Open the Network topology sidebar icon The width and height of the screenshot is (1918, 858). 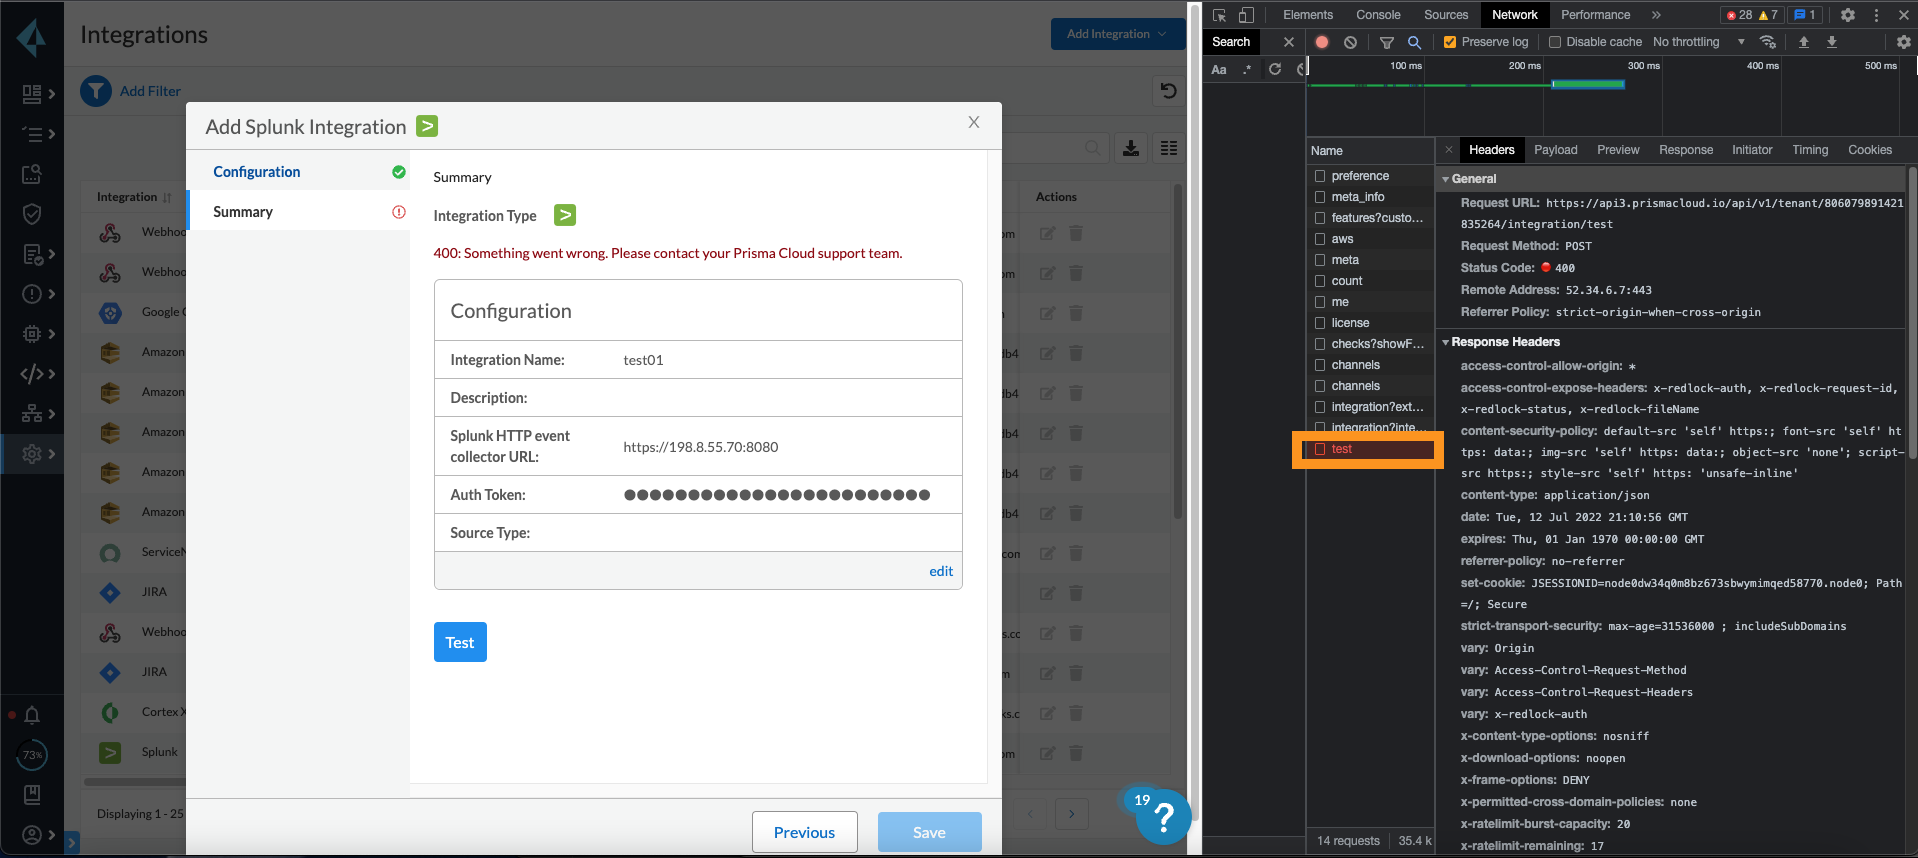pyautogui.click(x=32, y=414)
